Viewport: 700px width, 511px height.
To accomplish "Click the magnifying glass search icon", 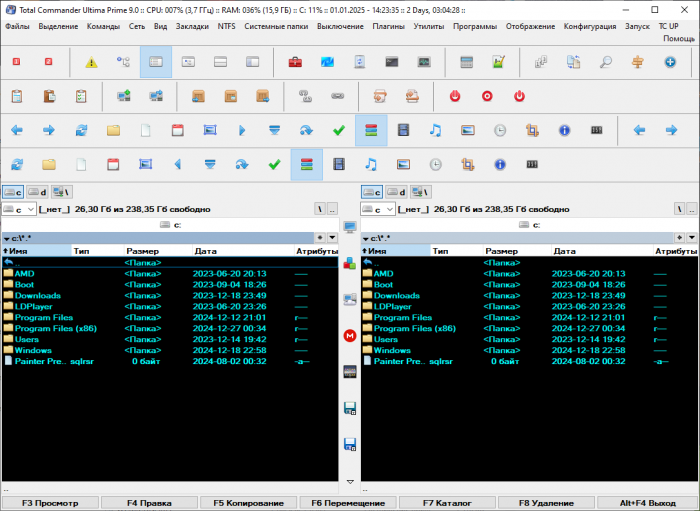I will [605, 62].
